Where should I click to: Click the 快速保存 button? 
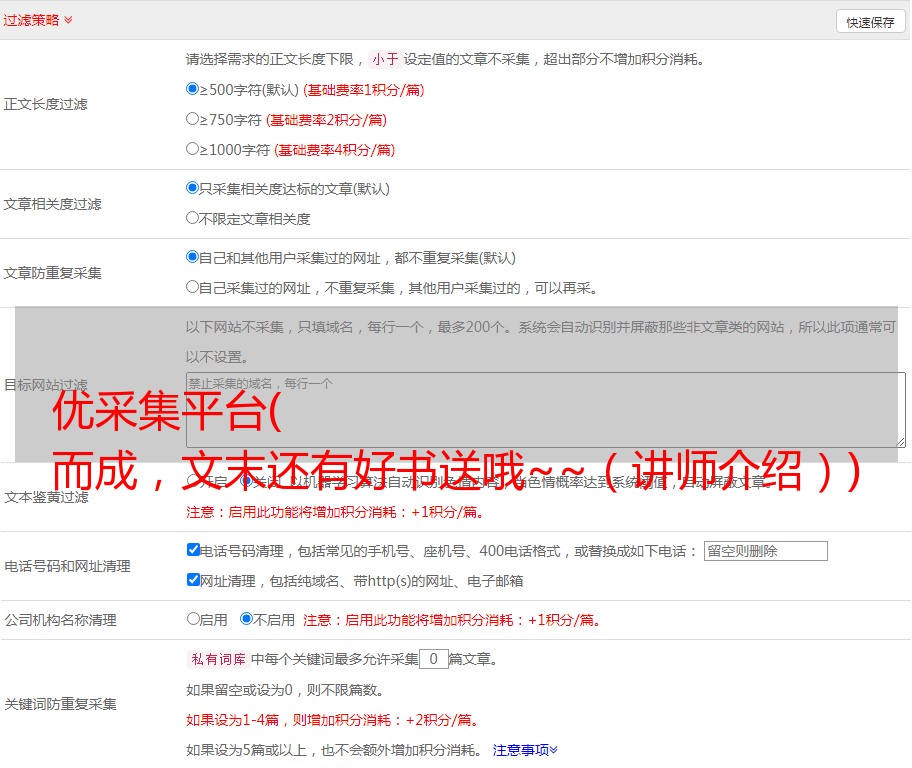870,22
